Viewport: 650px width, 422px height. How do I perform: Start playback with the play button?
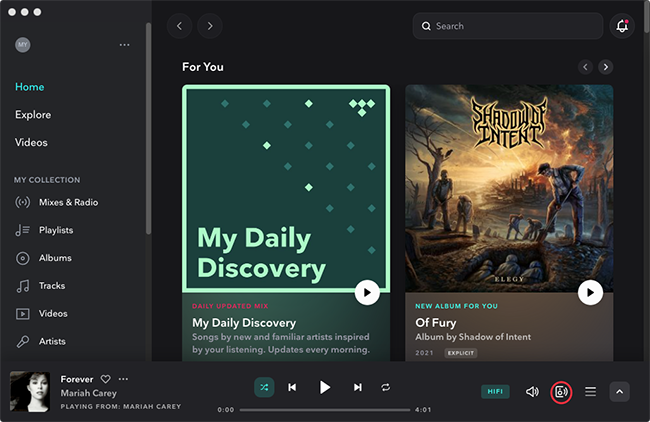325,387
